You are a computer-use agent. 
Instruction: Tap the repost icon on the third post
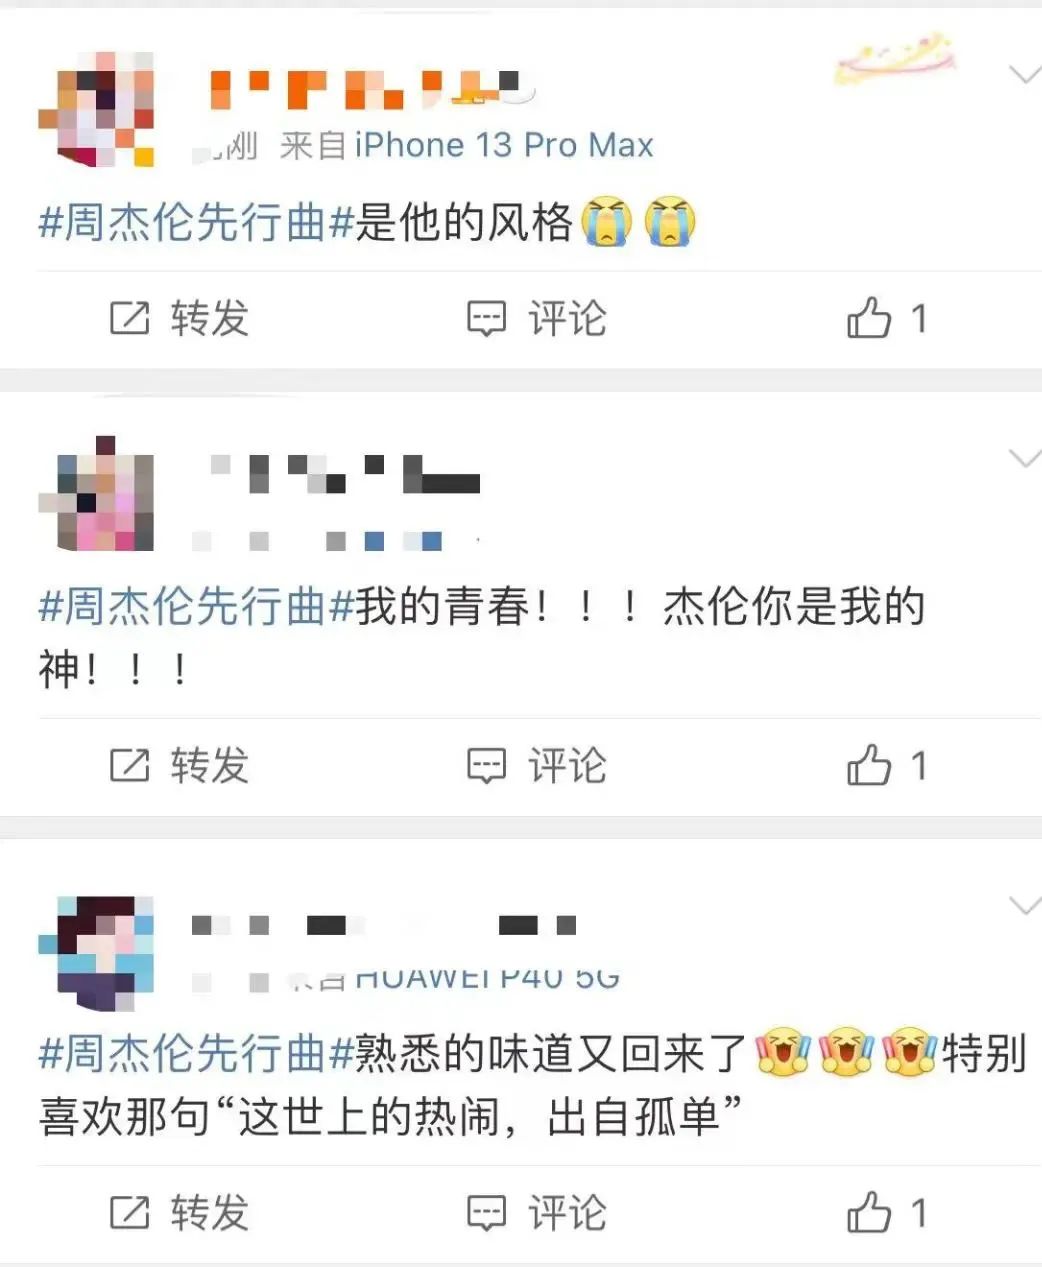(129, 1213)
